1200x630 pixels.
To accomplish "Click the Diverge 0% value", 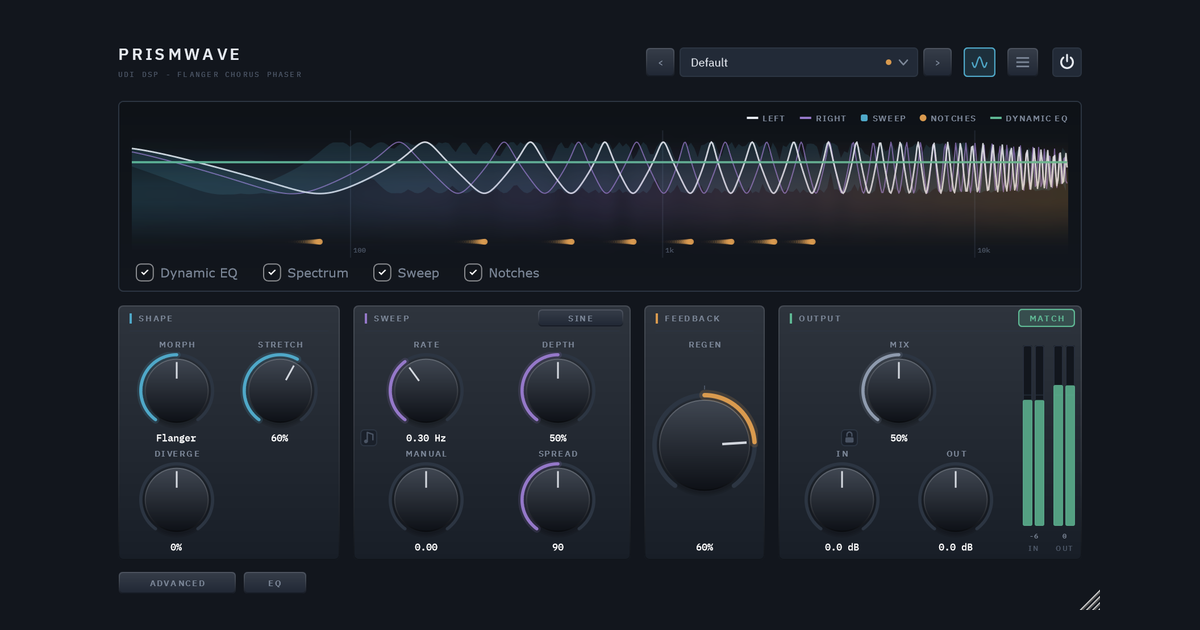I will pos(176,547).
